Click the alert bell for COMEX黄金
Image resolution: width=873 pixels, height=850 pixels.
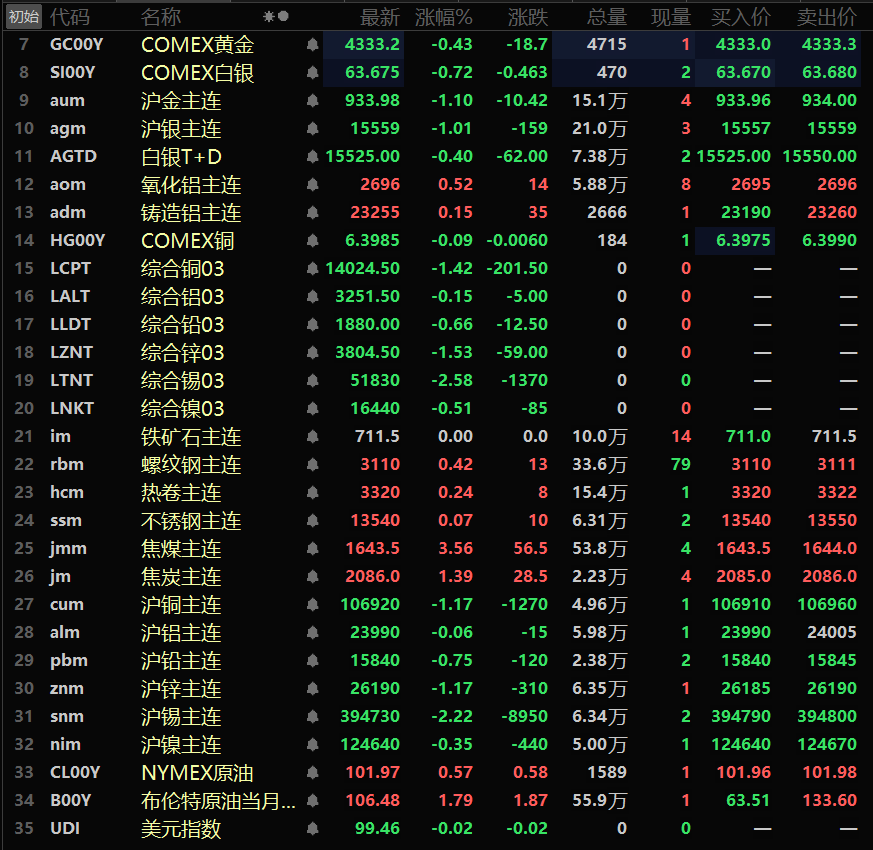pyautogui.click(x=312, y=45)
